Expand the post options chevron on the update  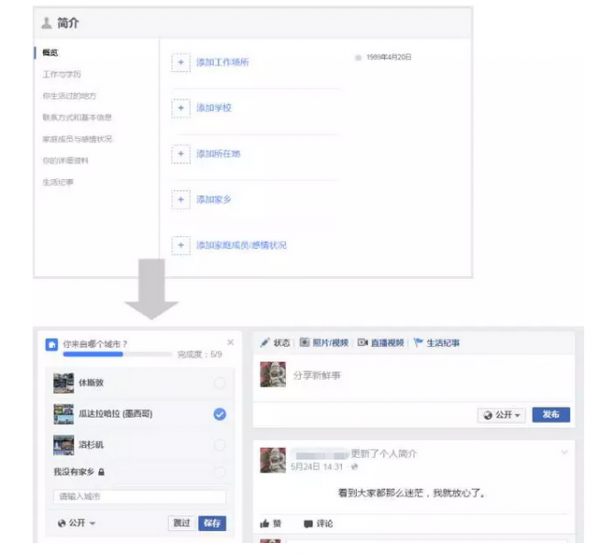[x=564, y=453]
